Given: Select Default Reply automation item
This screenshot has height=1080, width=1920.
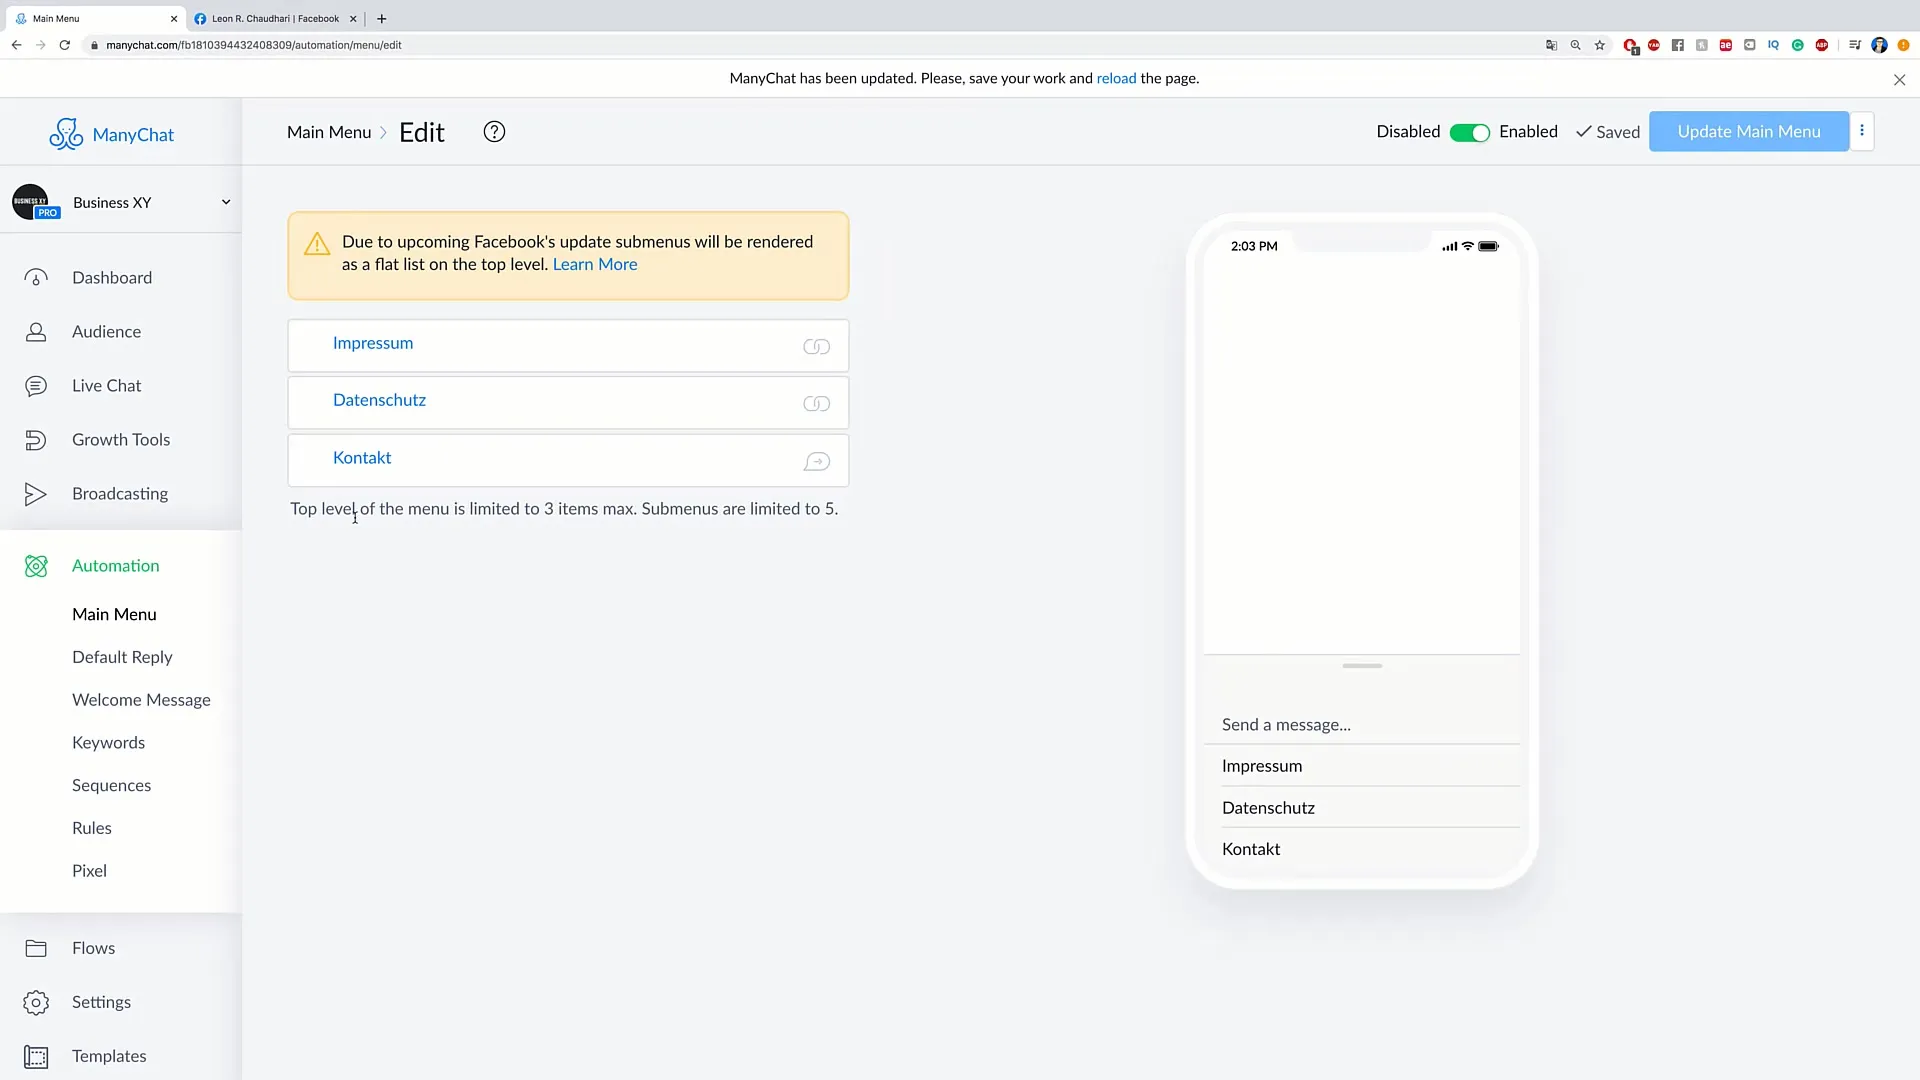Looking at the screenshot, I should pyautogui.click(x=123, y=655).
